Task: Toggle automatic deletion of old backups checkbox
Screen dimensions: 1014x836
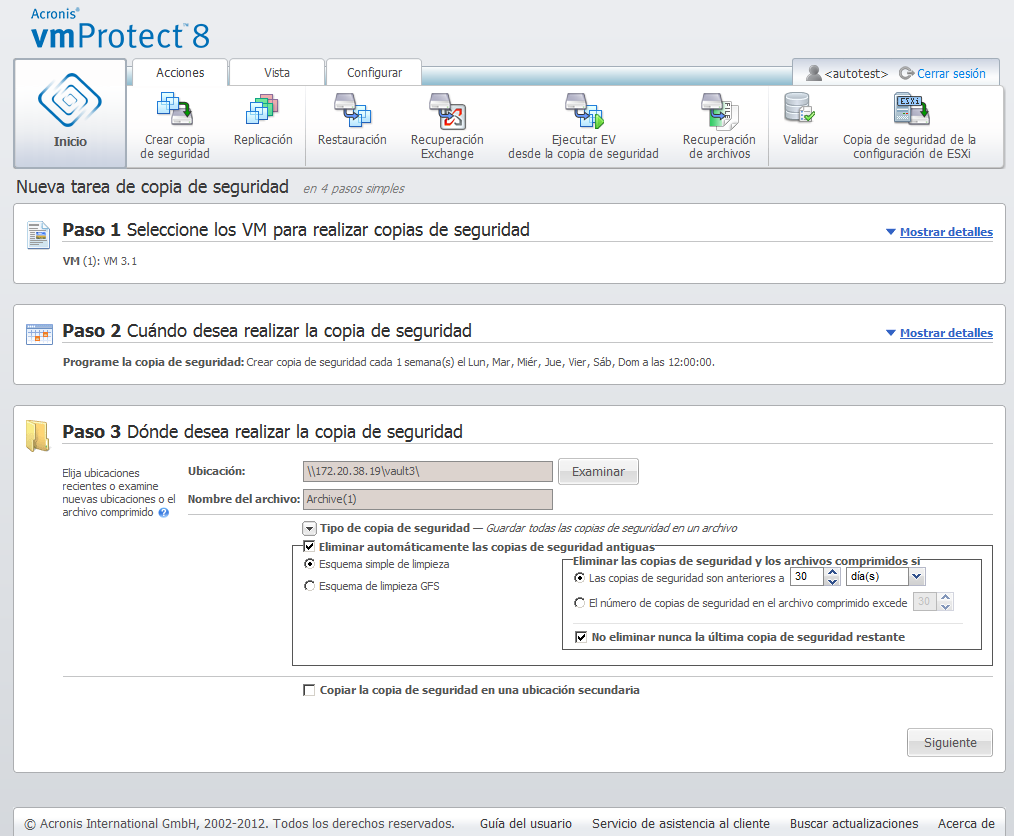Action: coord(309,547)
